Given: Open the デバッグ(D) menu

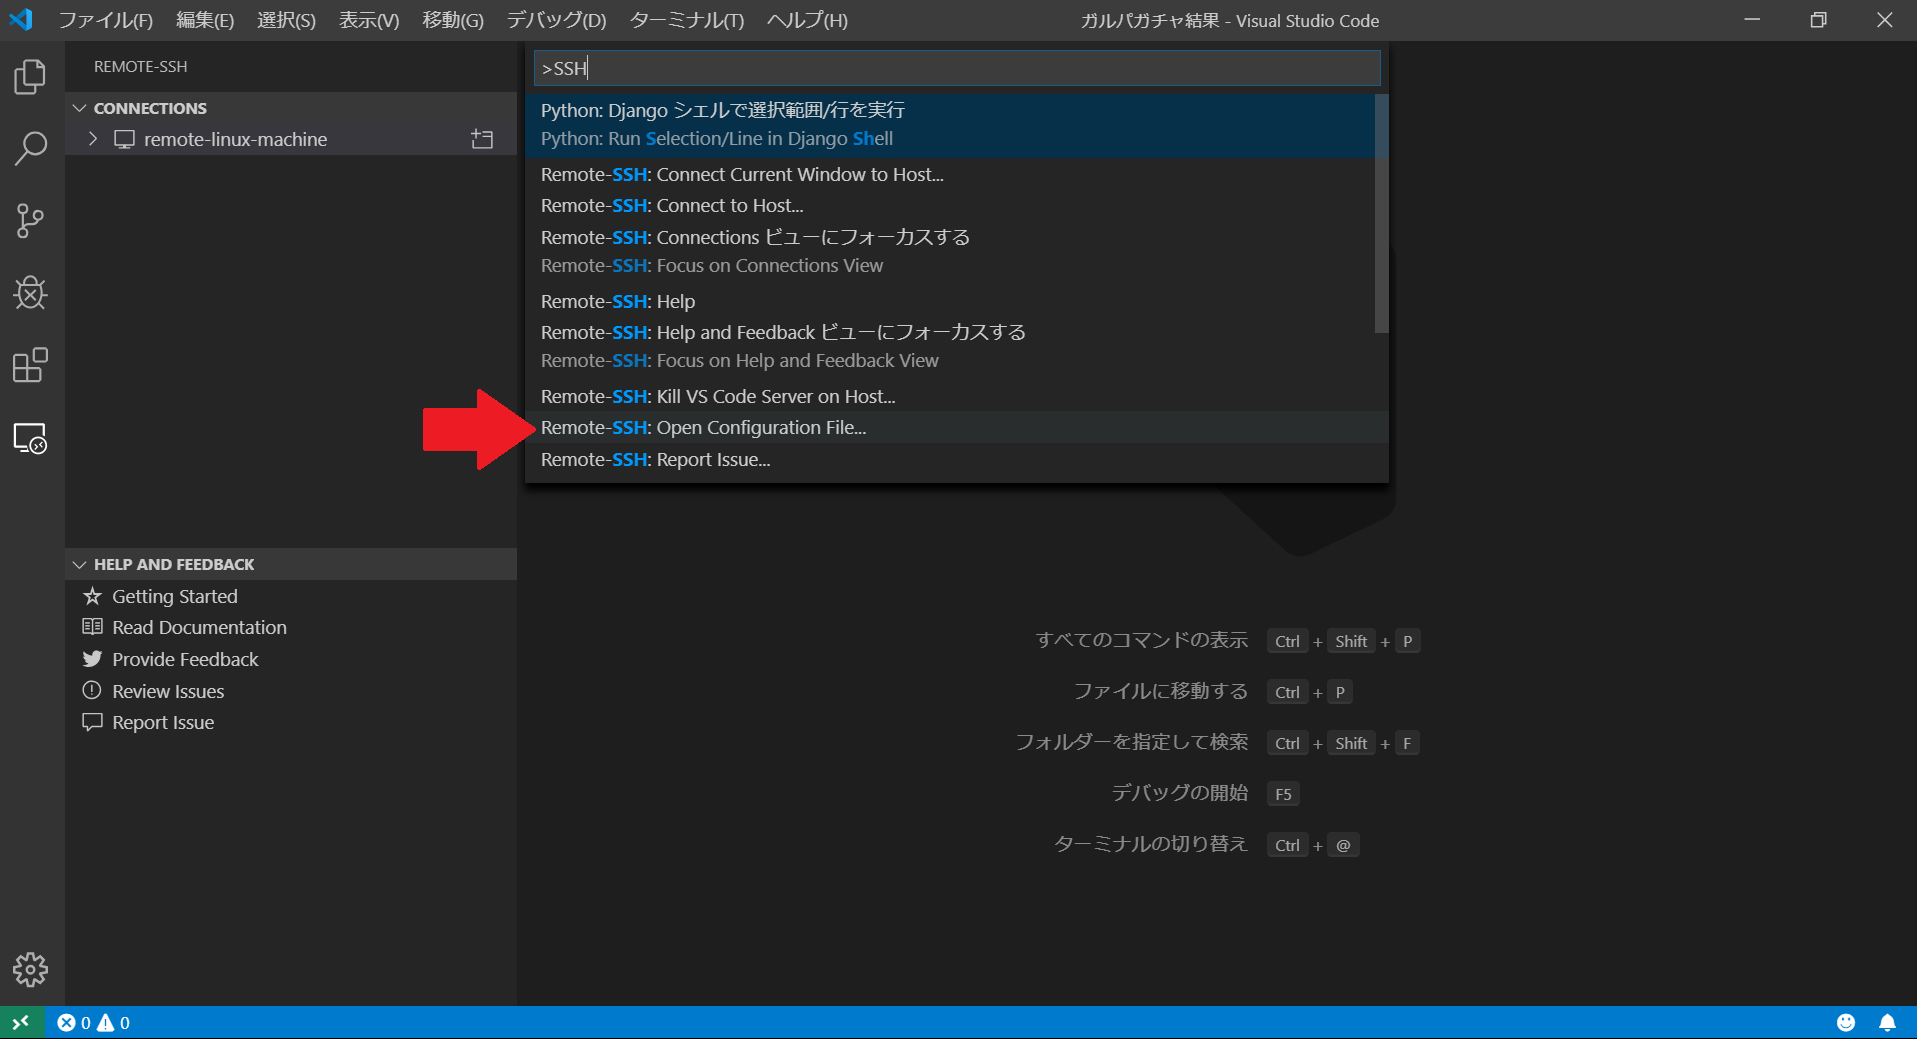Looking at the screenshot, I should [556, 20].
